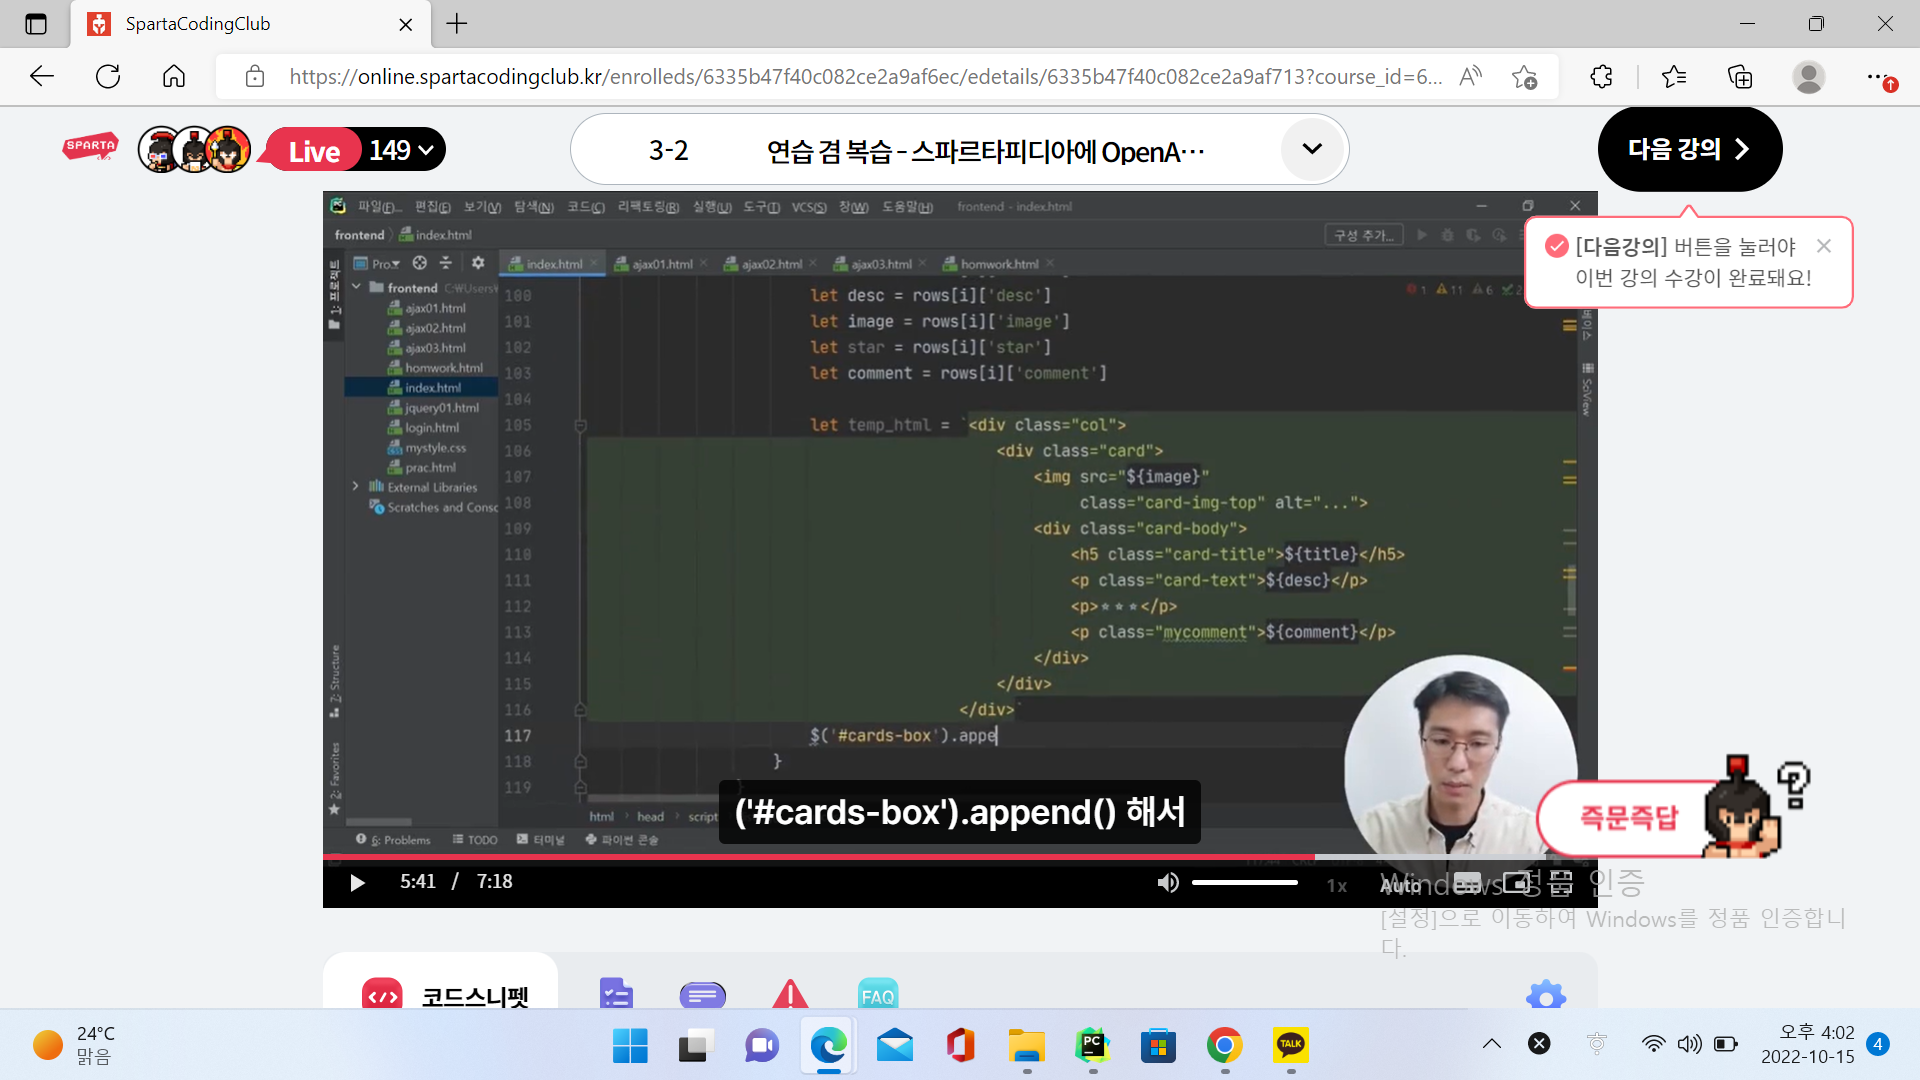Open the tab actions menu icon
1920x1080 pixels.
point(36,24)
